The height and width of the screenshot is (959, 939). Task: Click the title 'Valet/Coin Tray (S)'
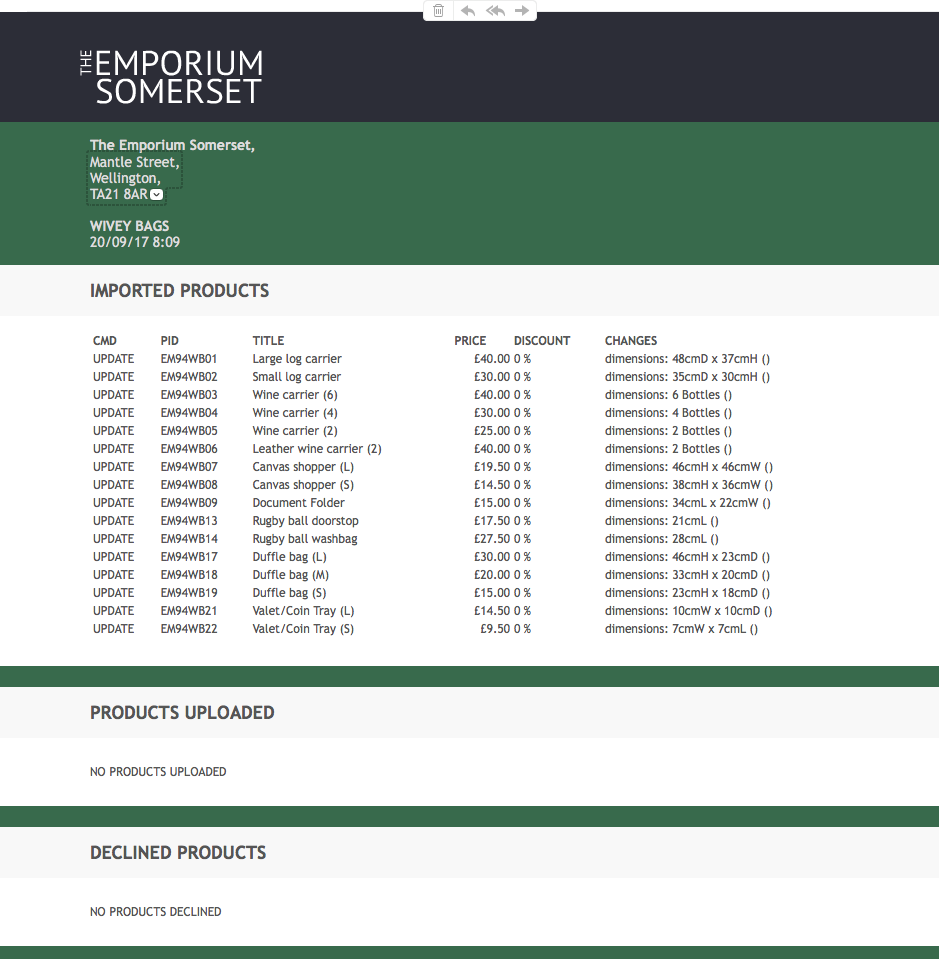(x=303, y=629)
